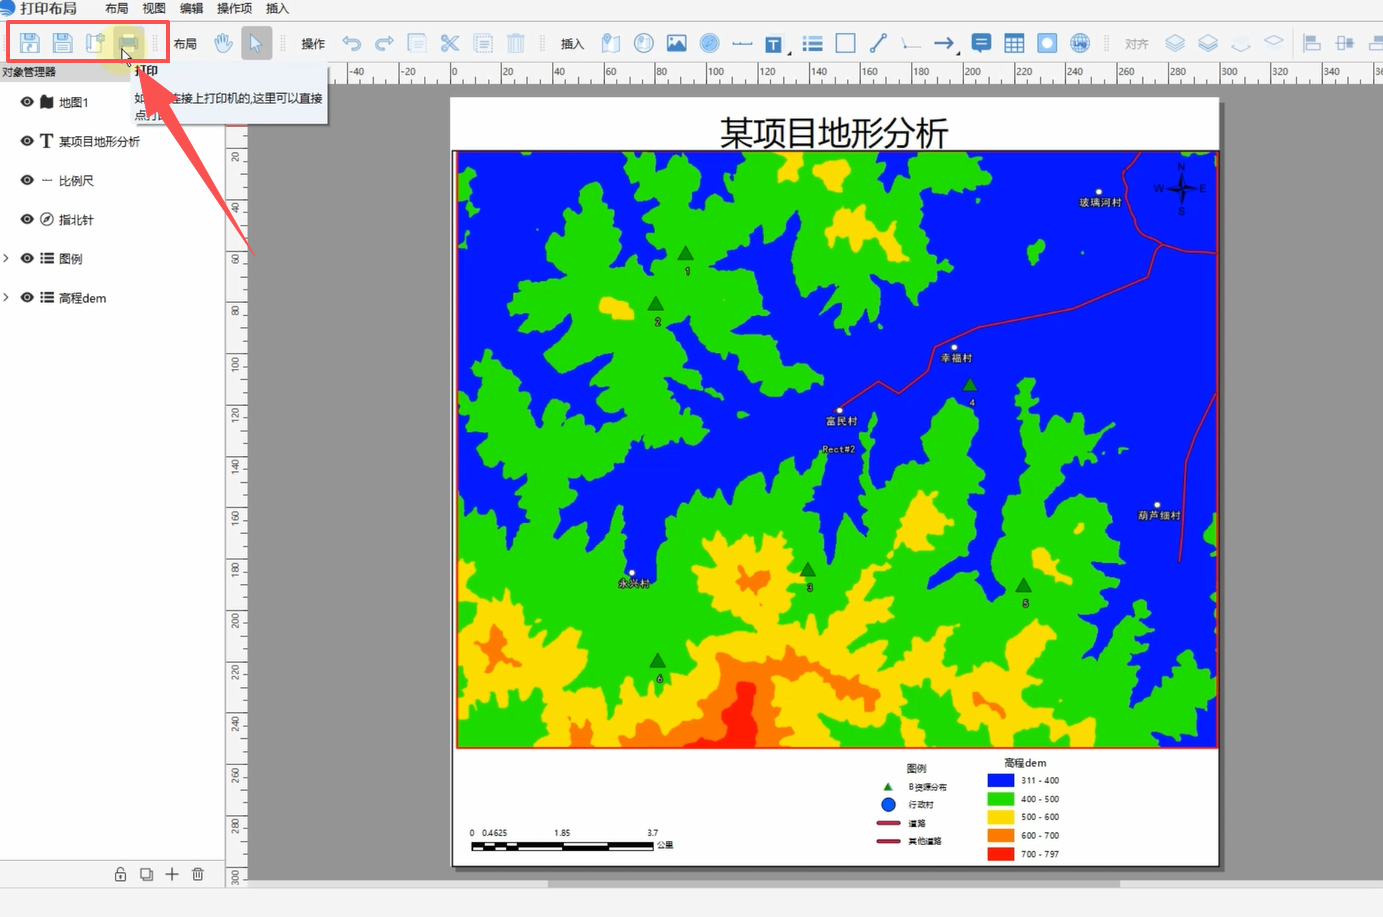The width and height of the screenshot is (1383, 917).
Task: Hide the 图例 legend element
Action: pos(27,258)
